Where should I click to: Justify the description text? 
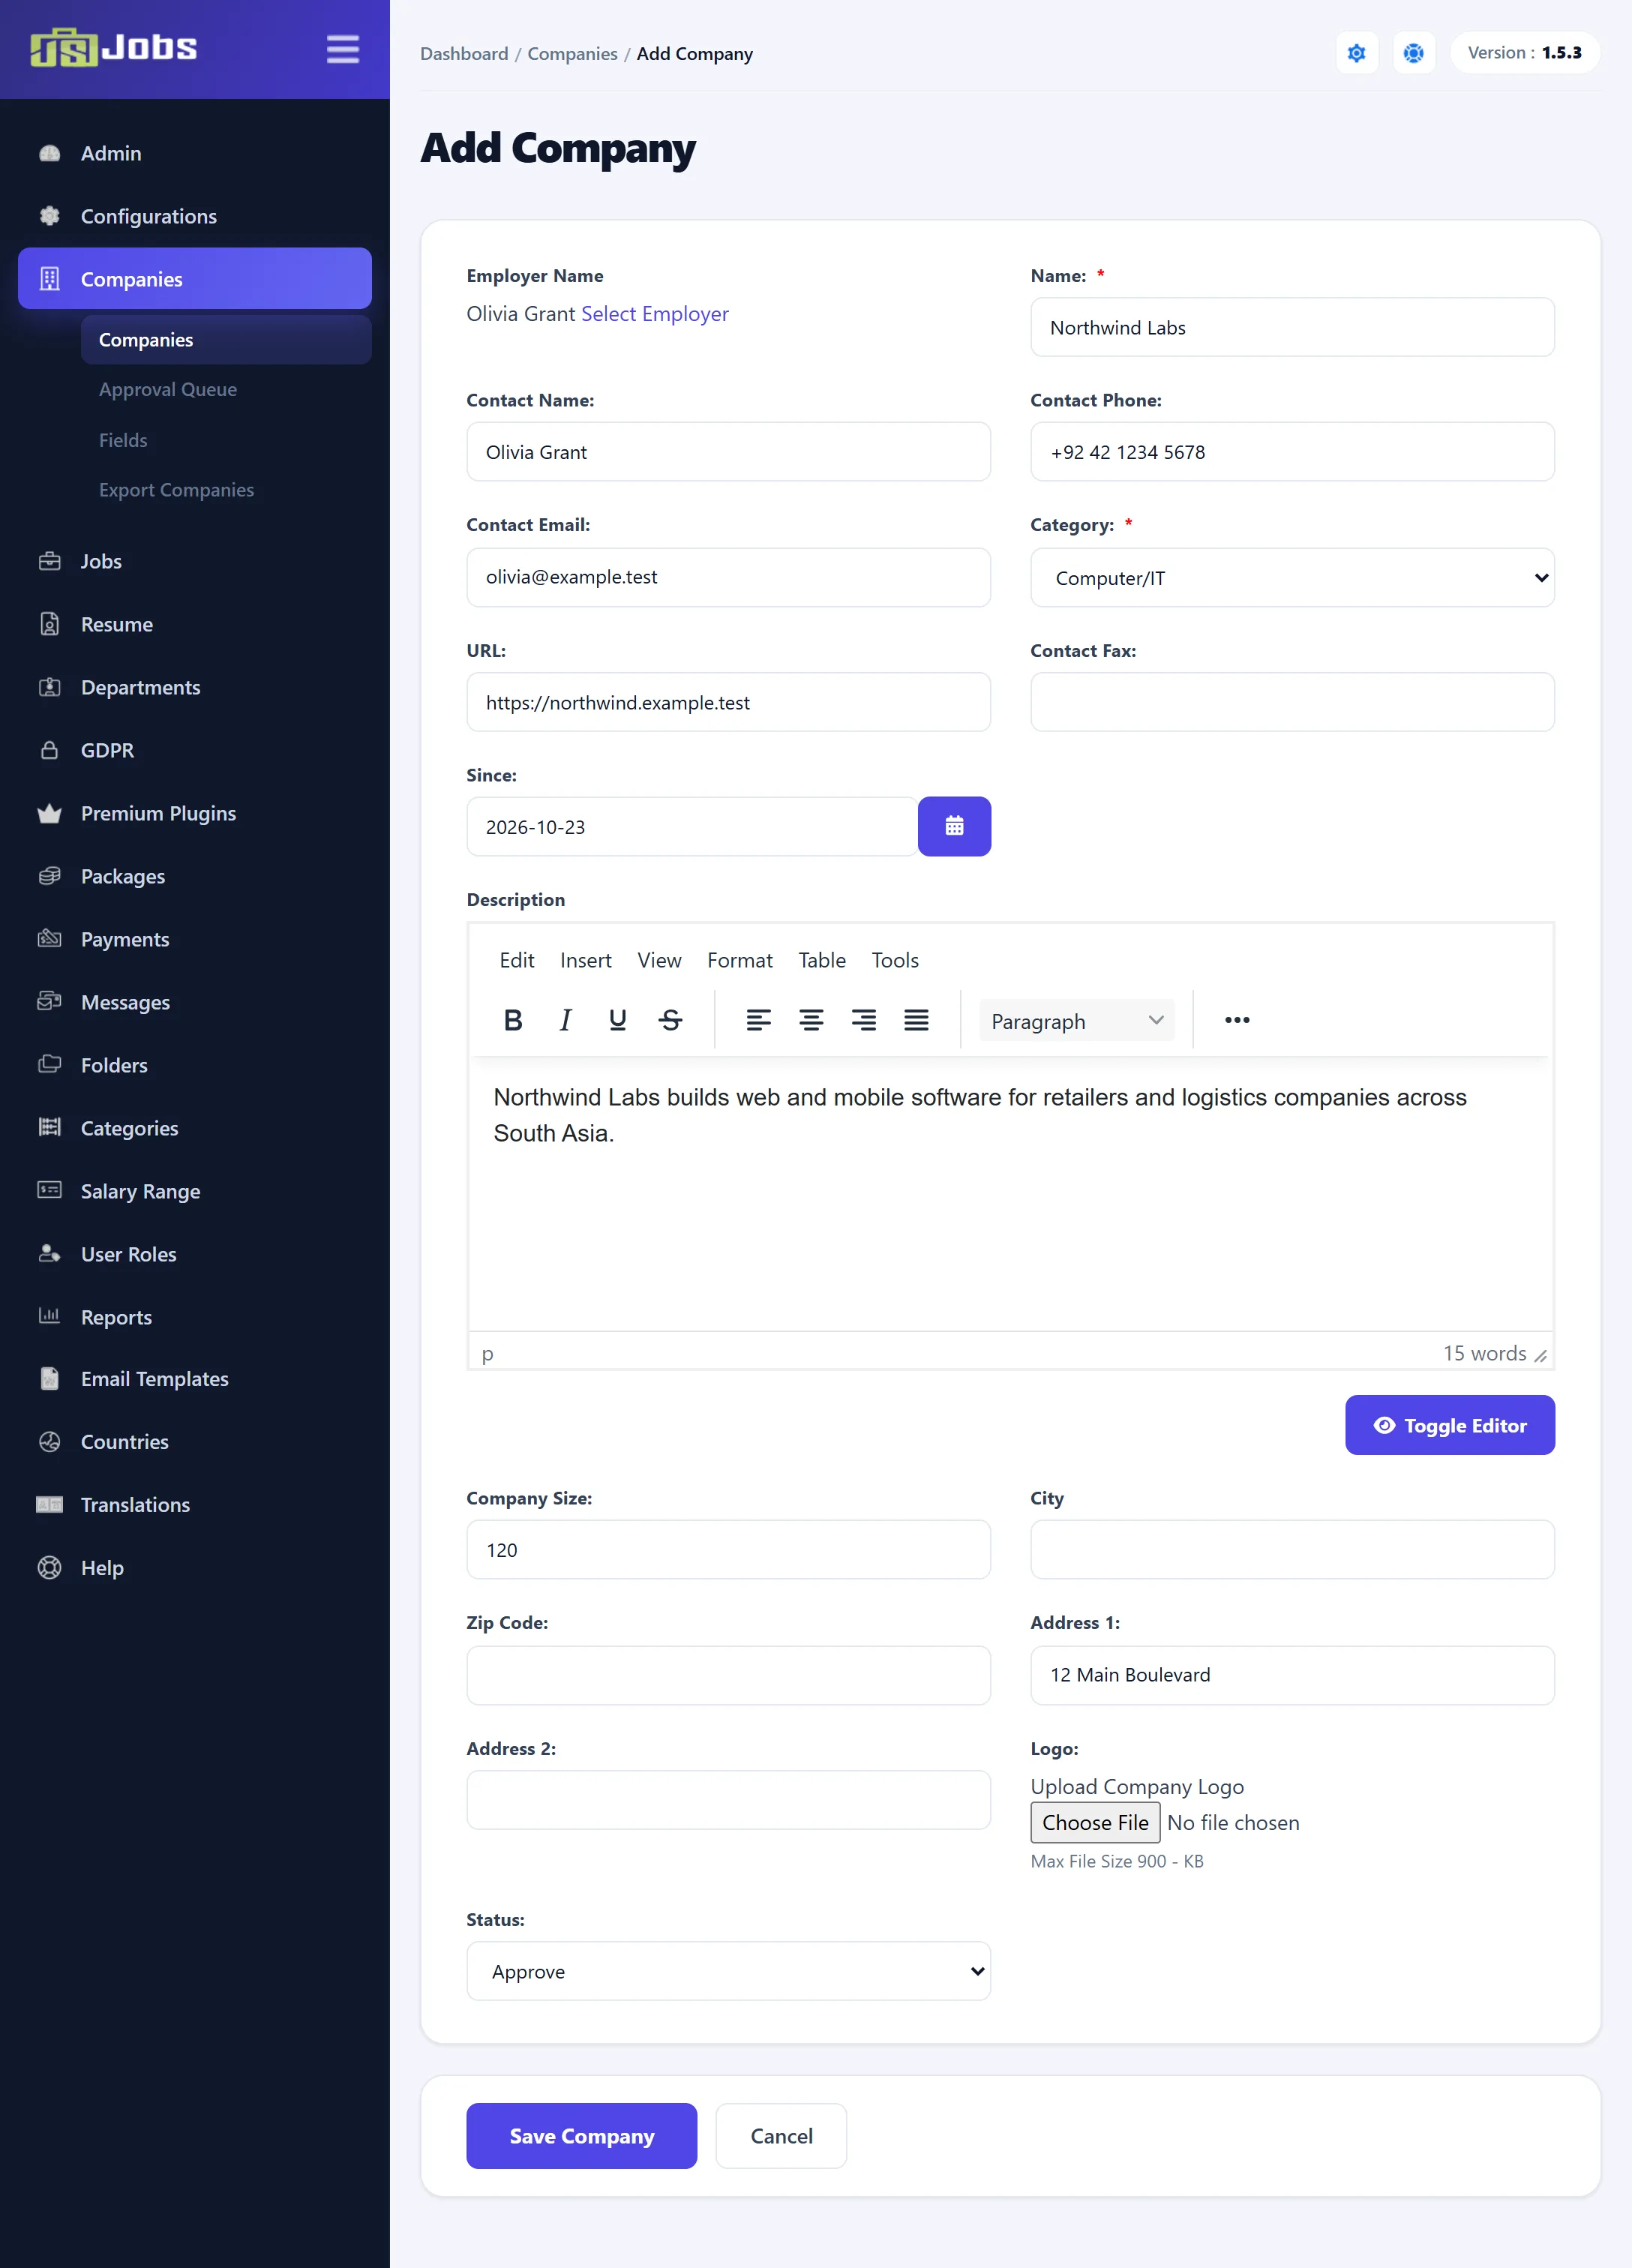pos(916,1020)
